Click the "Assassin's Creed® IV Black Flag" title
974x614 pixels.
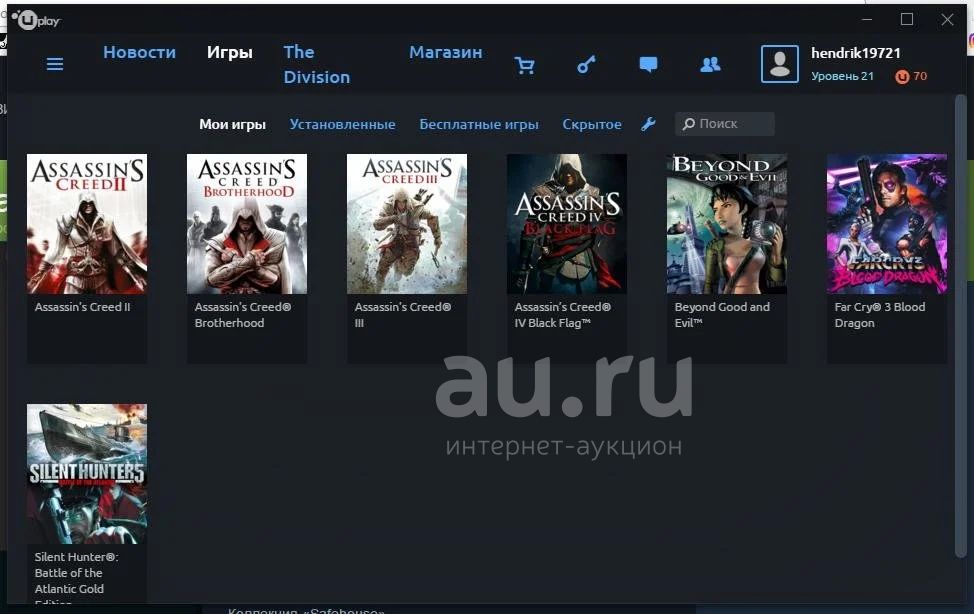pyautogui.click(x=563, y=315)
